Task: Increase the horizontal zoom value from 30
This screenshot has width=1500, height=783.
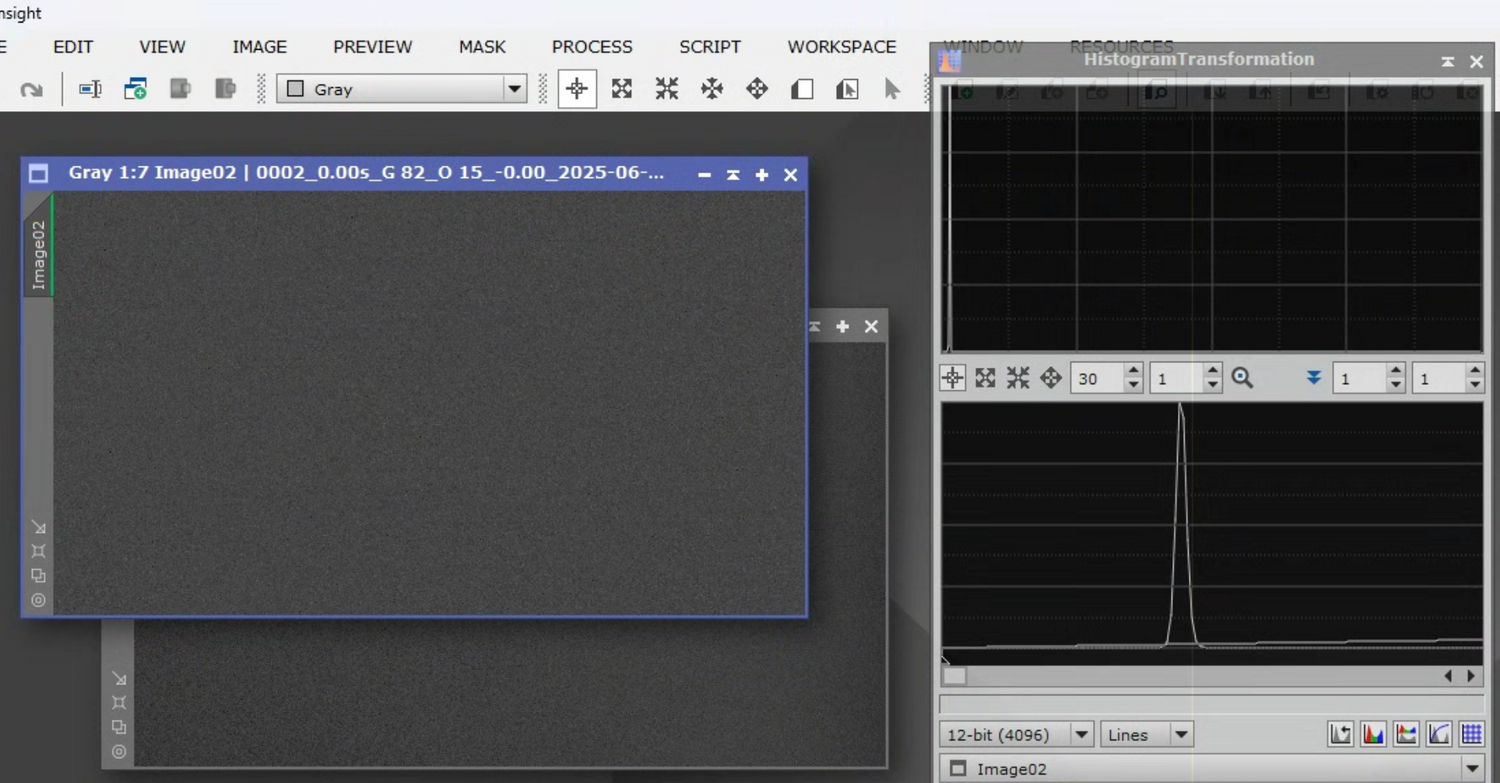Action: point(1132,371)
